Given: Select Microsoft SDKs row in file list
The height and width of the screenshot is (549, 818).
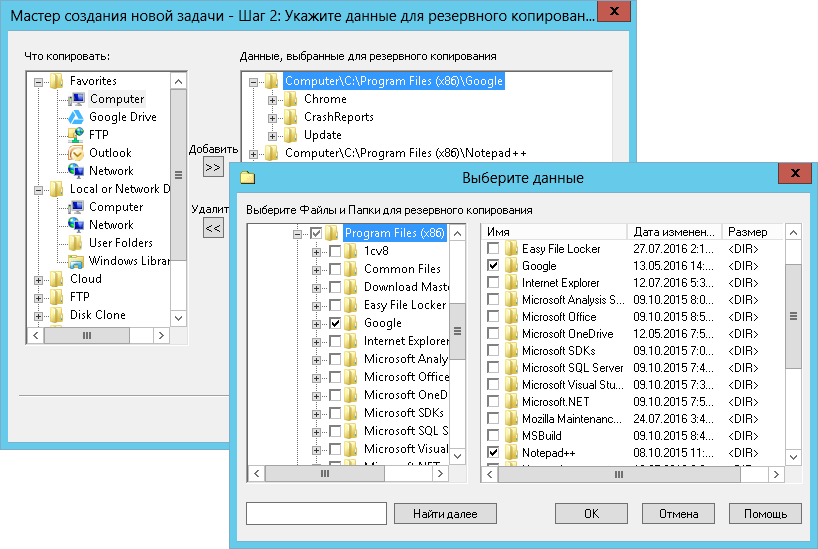Looking at the screenshot, I should pos(632,351).
